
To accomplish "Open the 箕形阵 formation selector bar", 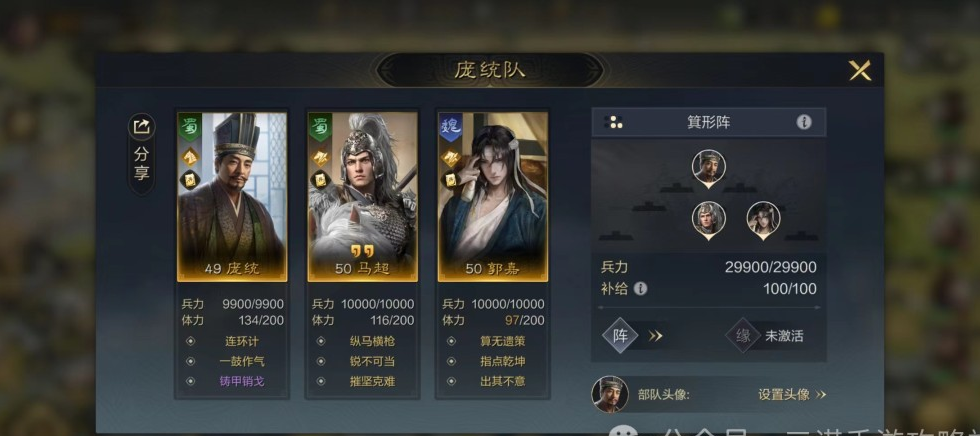I will click(709, 122).
